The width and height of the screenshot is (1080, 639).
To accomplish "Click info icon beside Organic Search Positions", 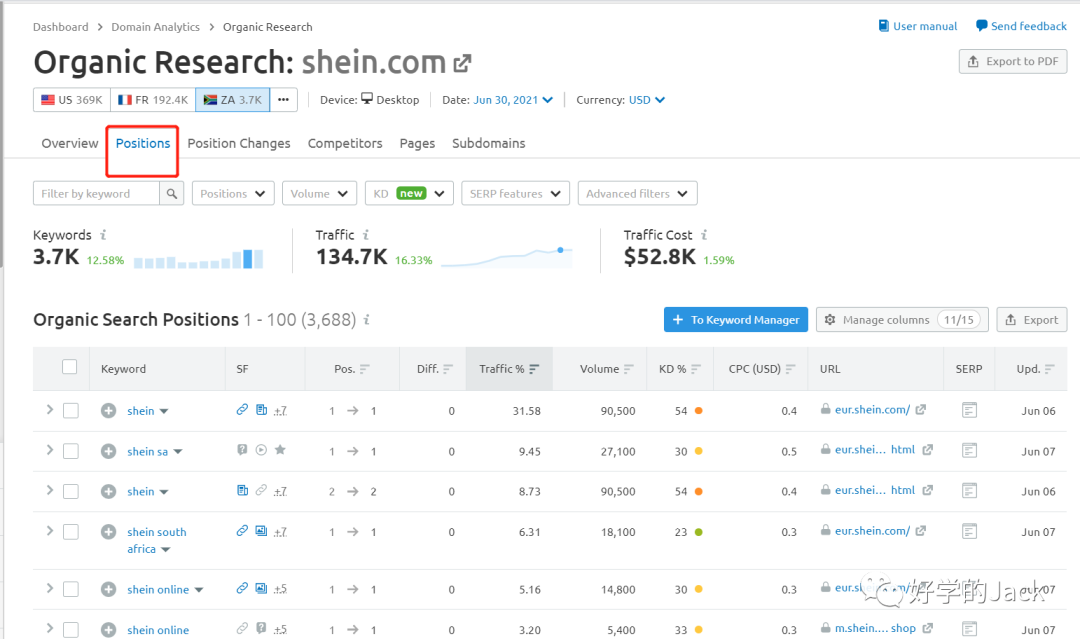I will (366, 320).
